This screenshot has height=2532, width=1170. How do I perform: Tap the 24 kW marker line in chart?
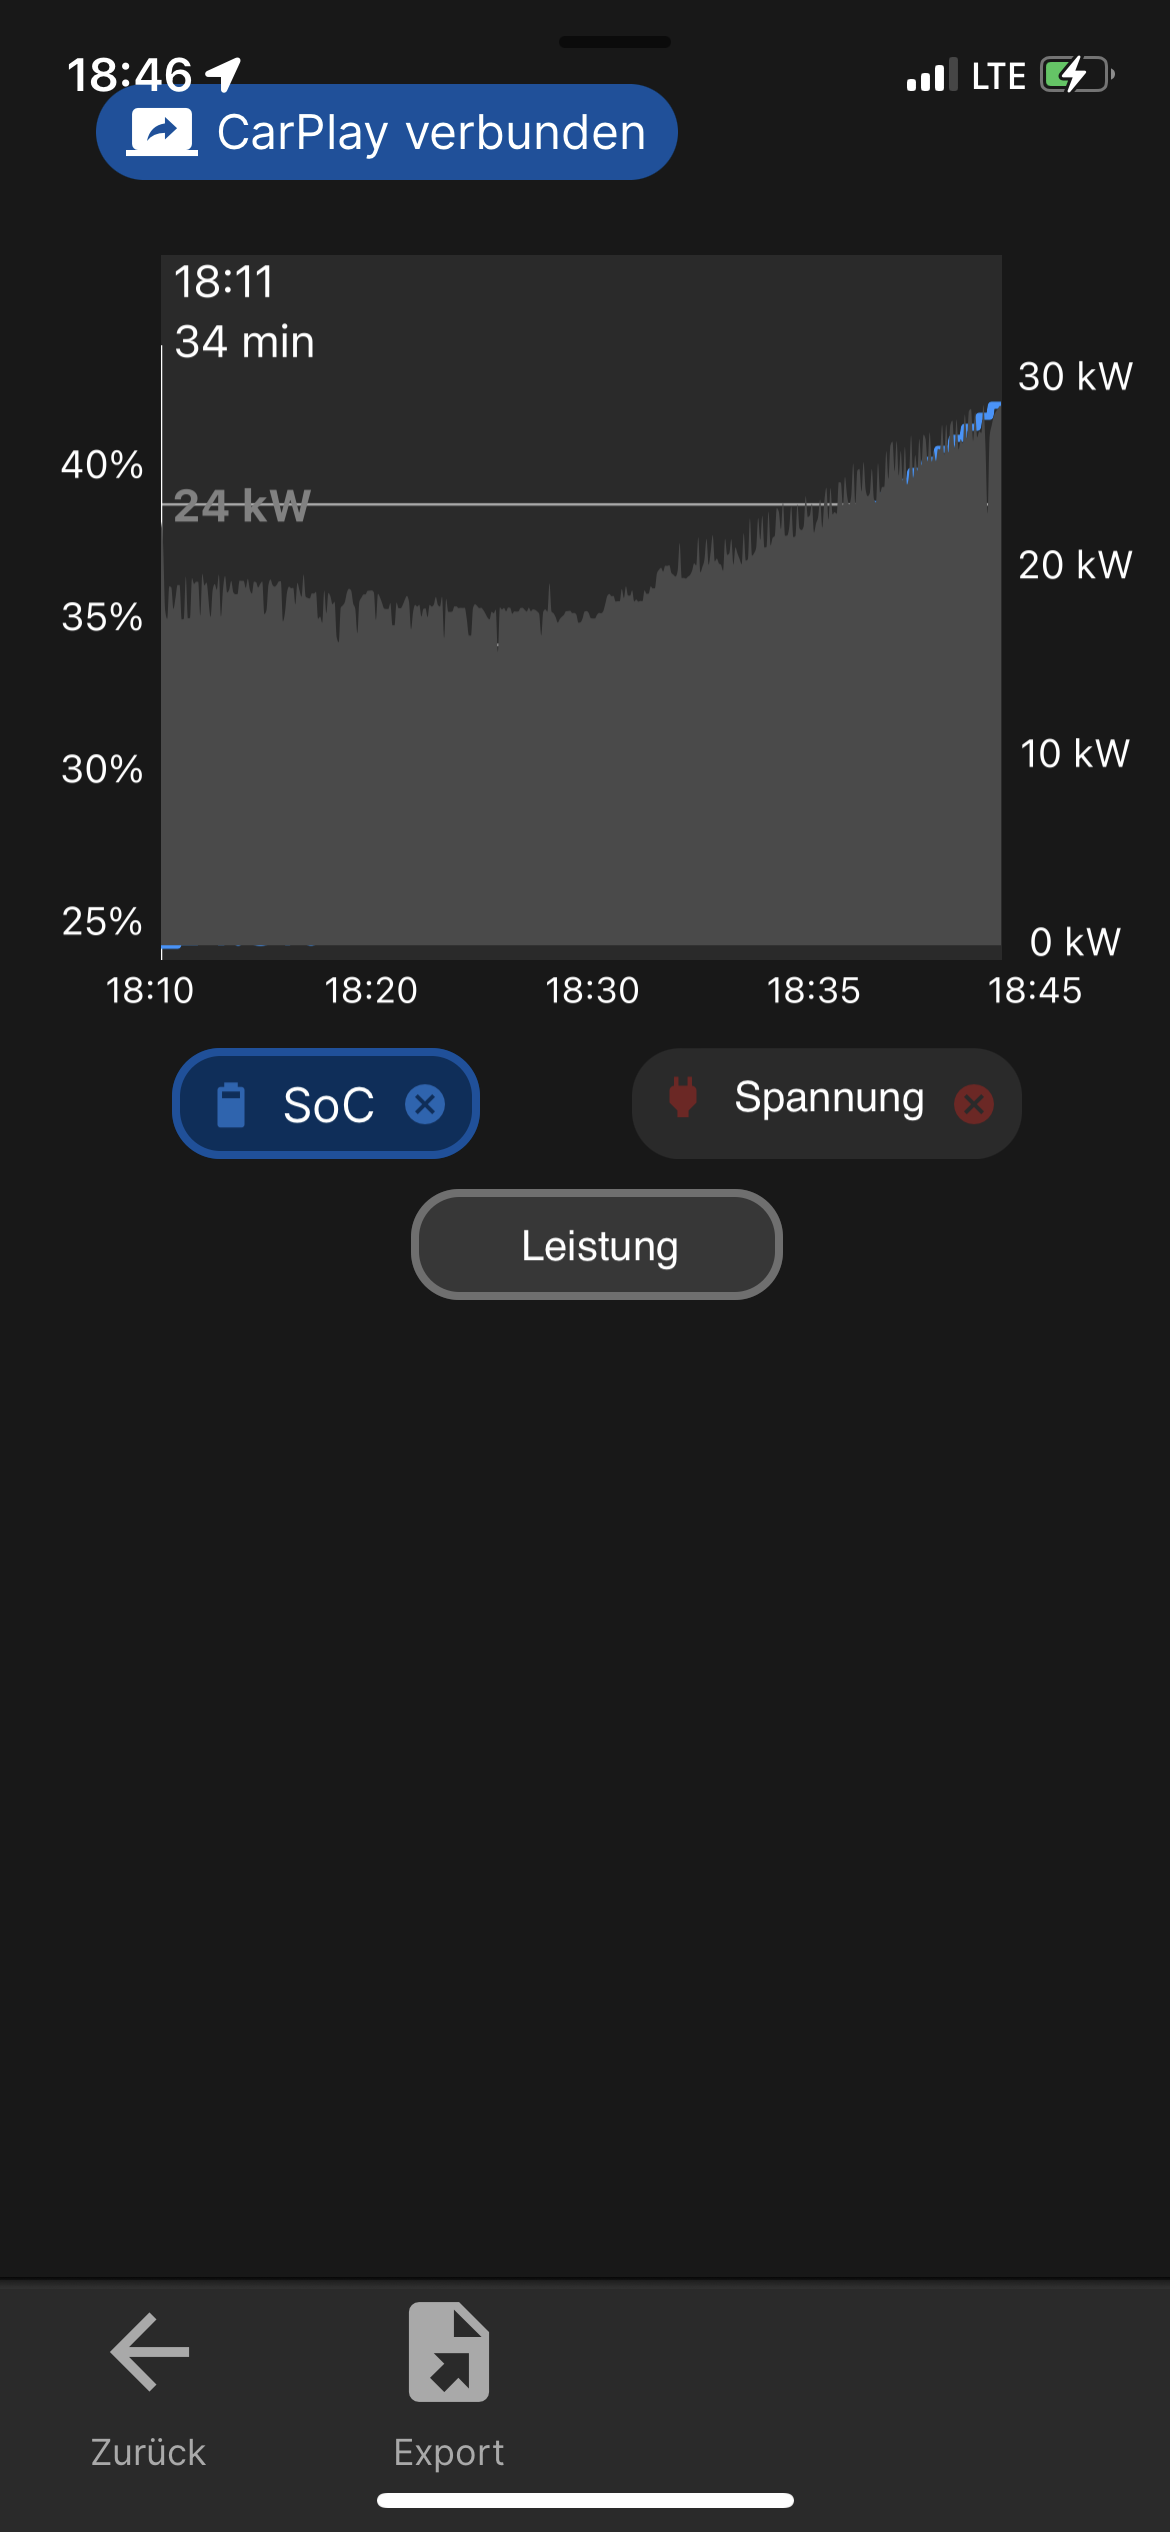pyautogui.click(x=500, y=504)
